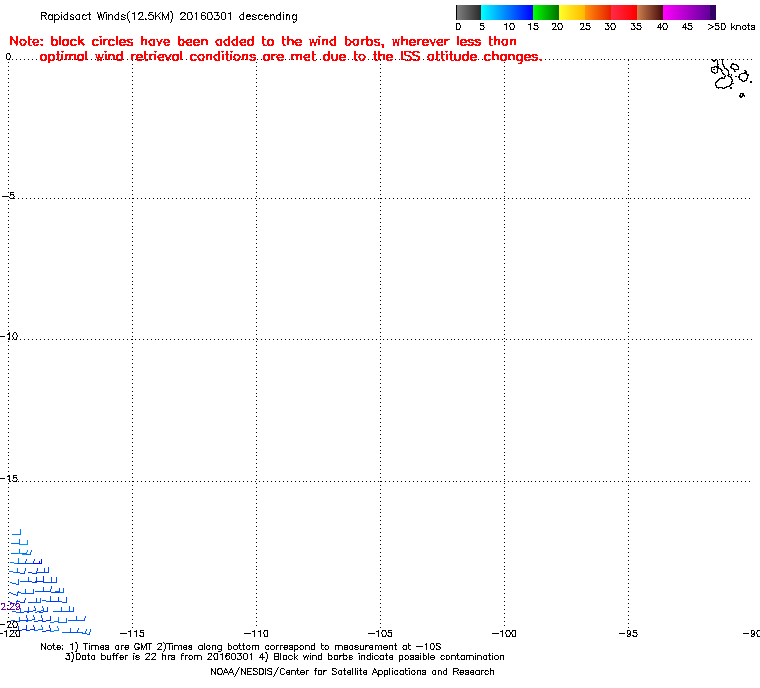
Task: Click the red note about black circles
Action: tap(275, 49)
